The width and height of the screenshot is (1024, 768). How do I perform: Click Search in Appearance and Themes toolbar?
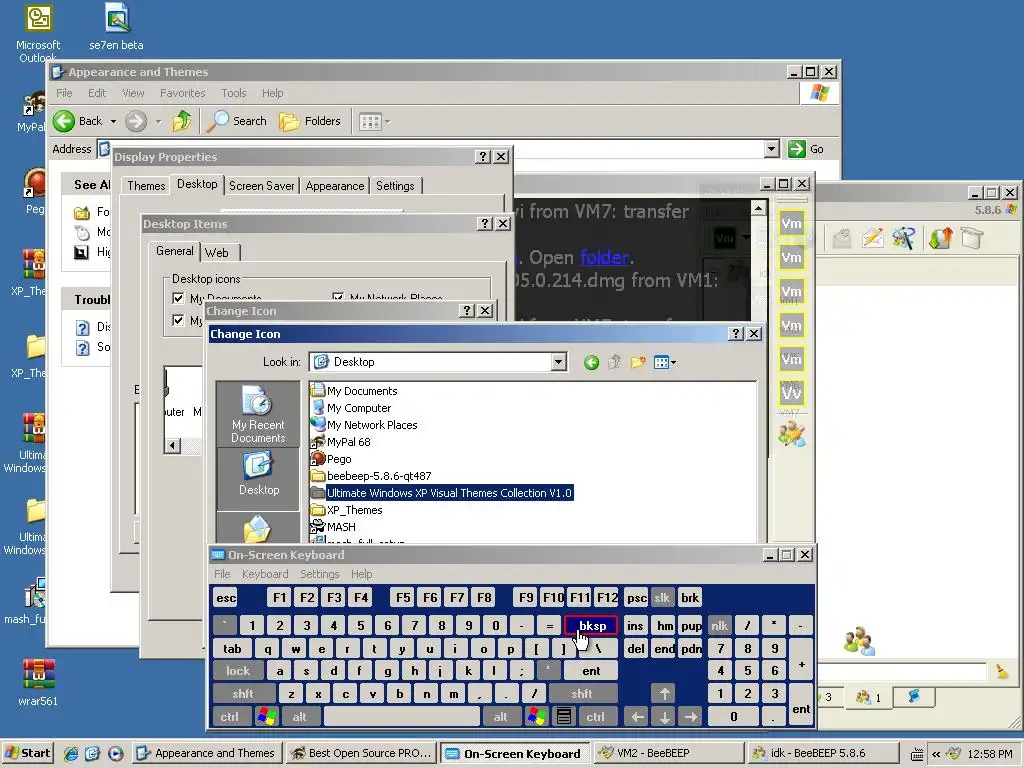point(237,121)
